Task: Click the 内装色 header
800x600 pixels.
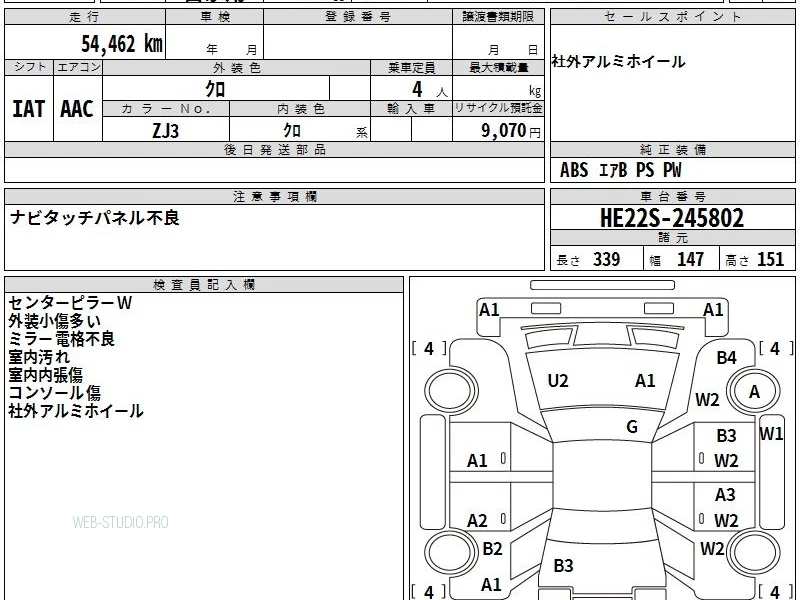Action: 301,109
